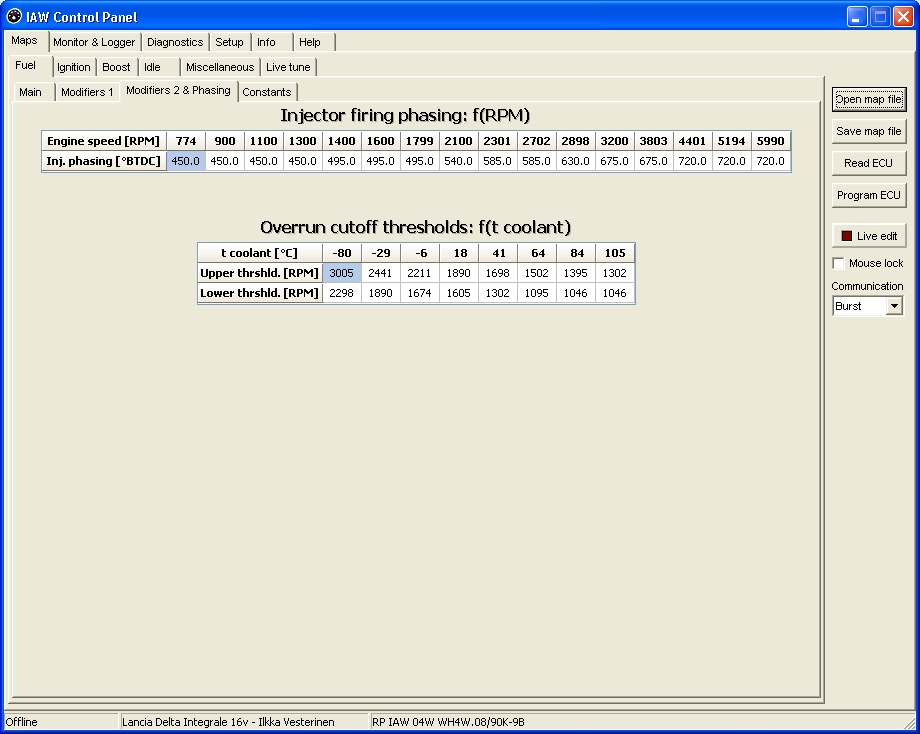Image resolution: width=920 pixels, height=734 pixels.
Task: Select the Constants sub-tab
Action: pos(266,92)
